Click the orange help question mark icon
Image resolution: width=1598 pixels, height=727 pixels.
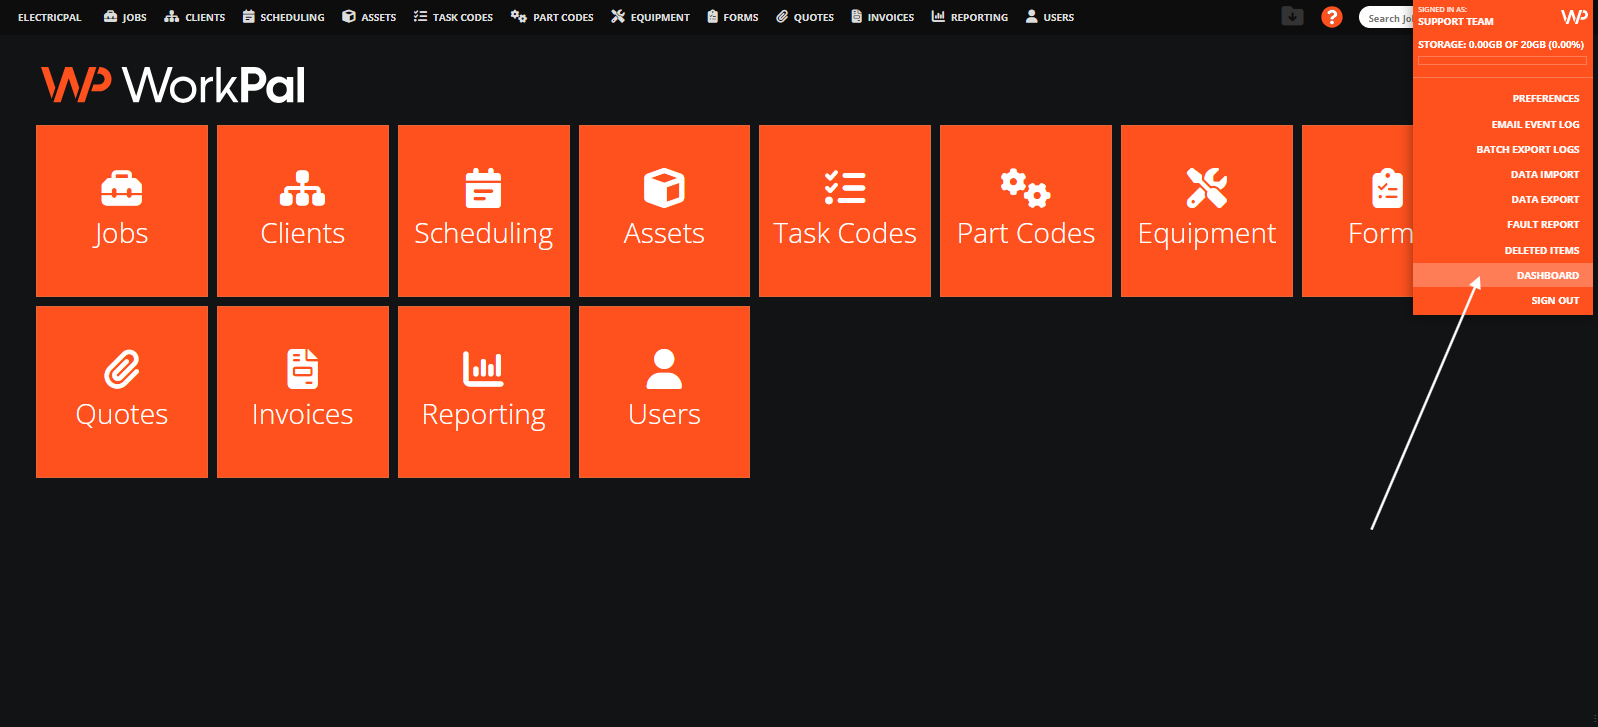(x=1331, y=17)
